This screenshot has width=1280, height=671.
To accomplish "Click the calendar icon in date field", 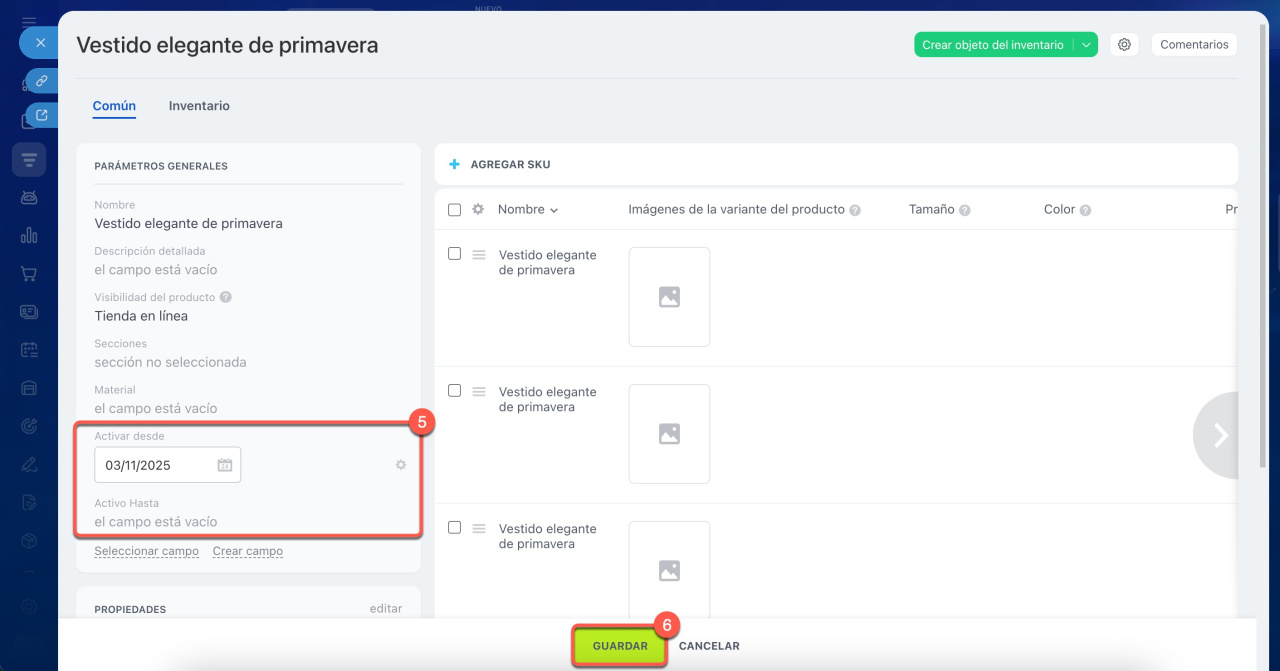I will 225,465.
